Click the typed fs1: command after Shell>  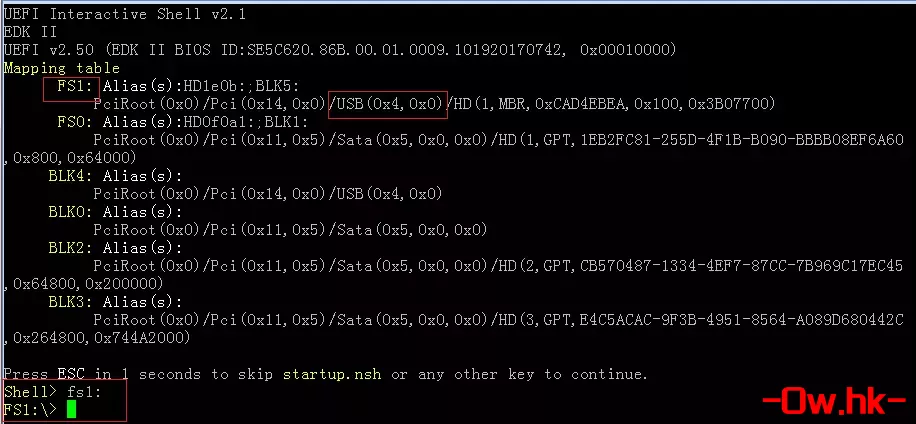point(84,392)
